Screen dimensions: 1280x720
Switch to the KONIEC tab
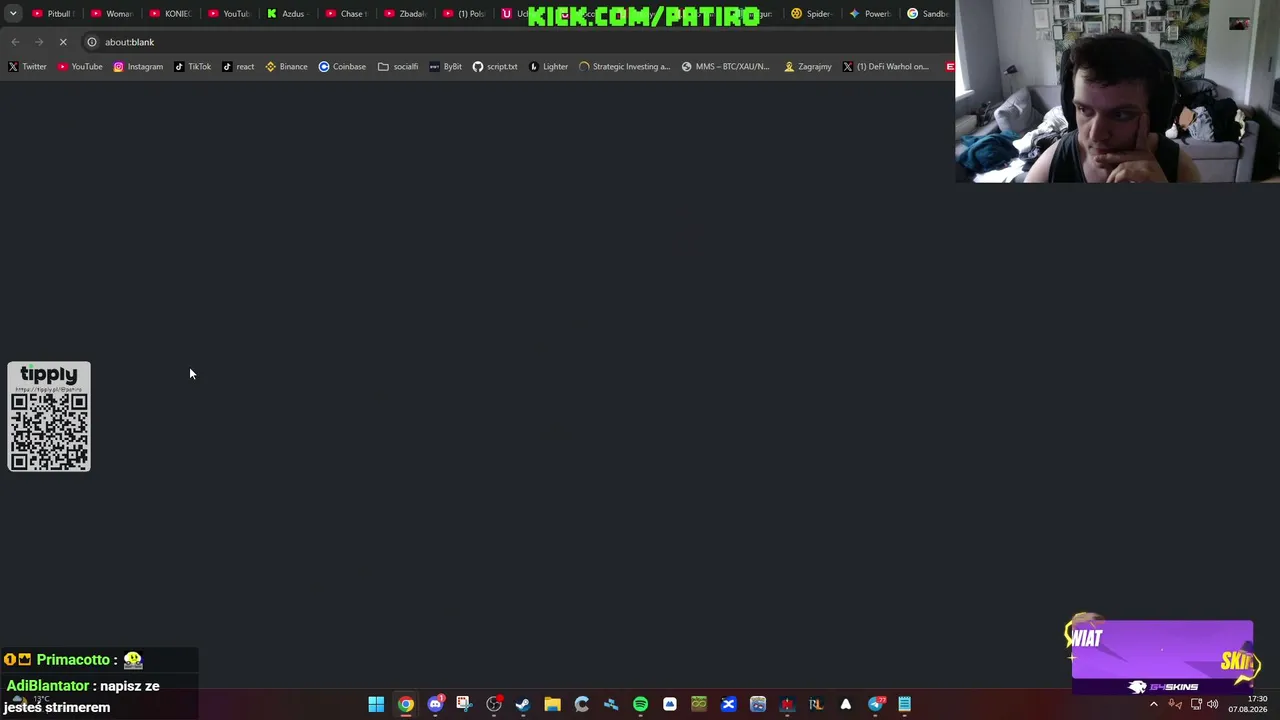tap(170, 14)
